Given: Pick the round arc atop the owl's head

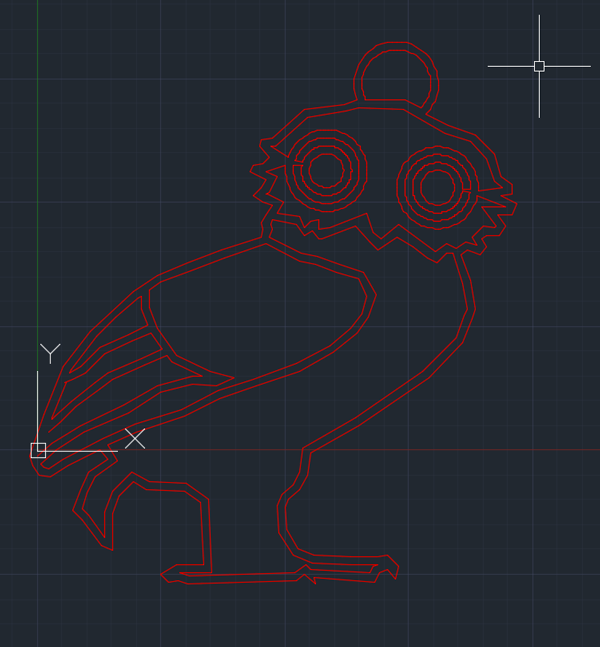Looking at the screenshot, I should 396,77.
